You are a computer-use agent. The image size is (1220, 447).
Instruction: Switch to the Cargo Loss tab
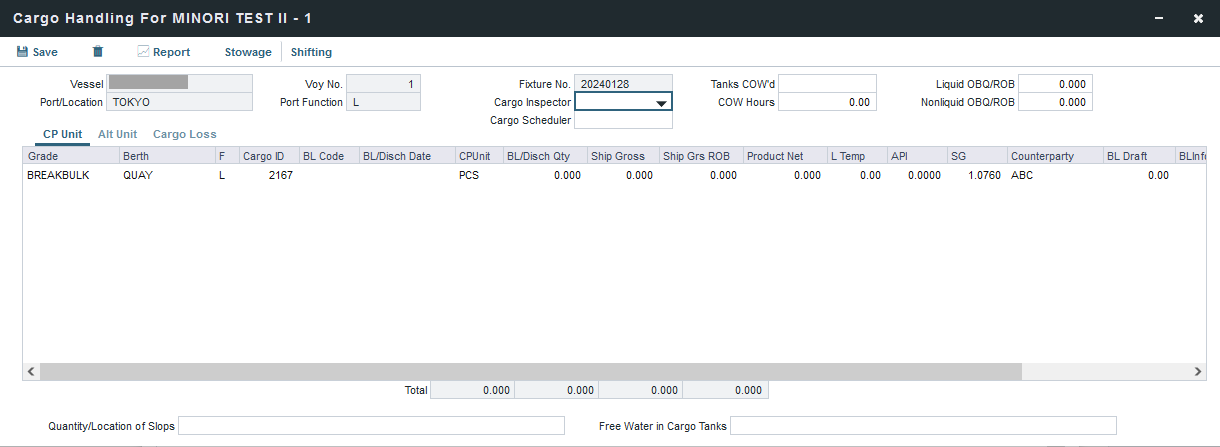coord(184,134)
